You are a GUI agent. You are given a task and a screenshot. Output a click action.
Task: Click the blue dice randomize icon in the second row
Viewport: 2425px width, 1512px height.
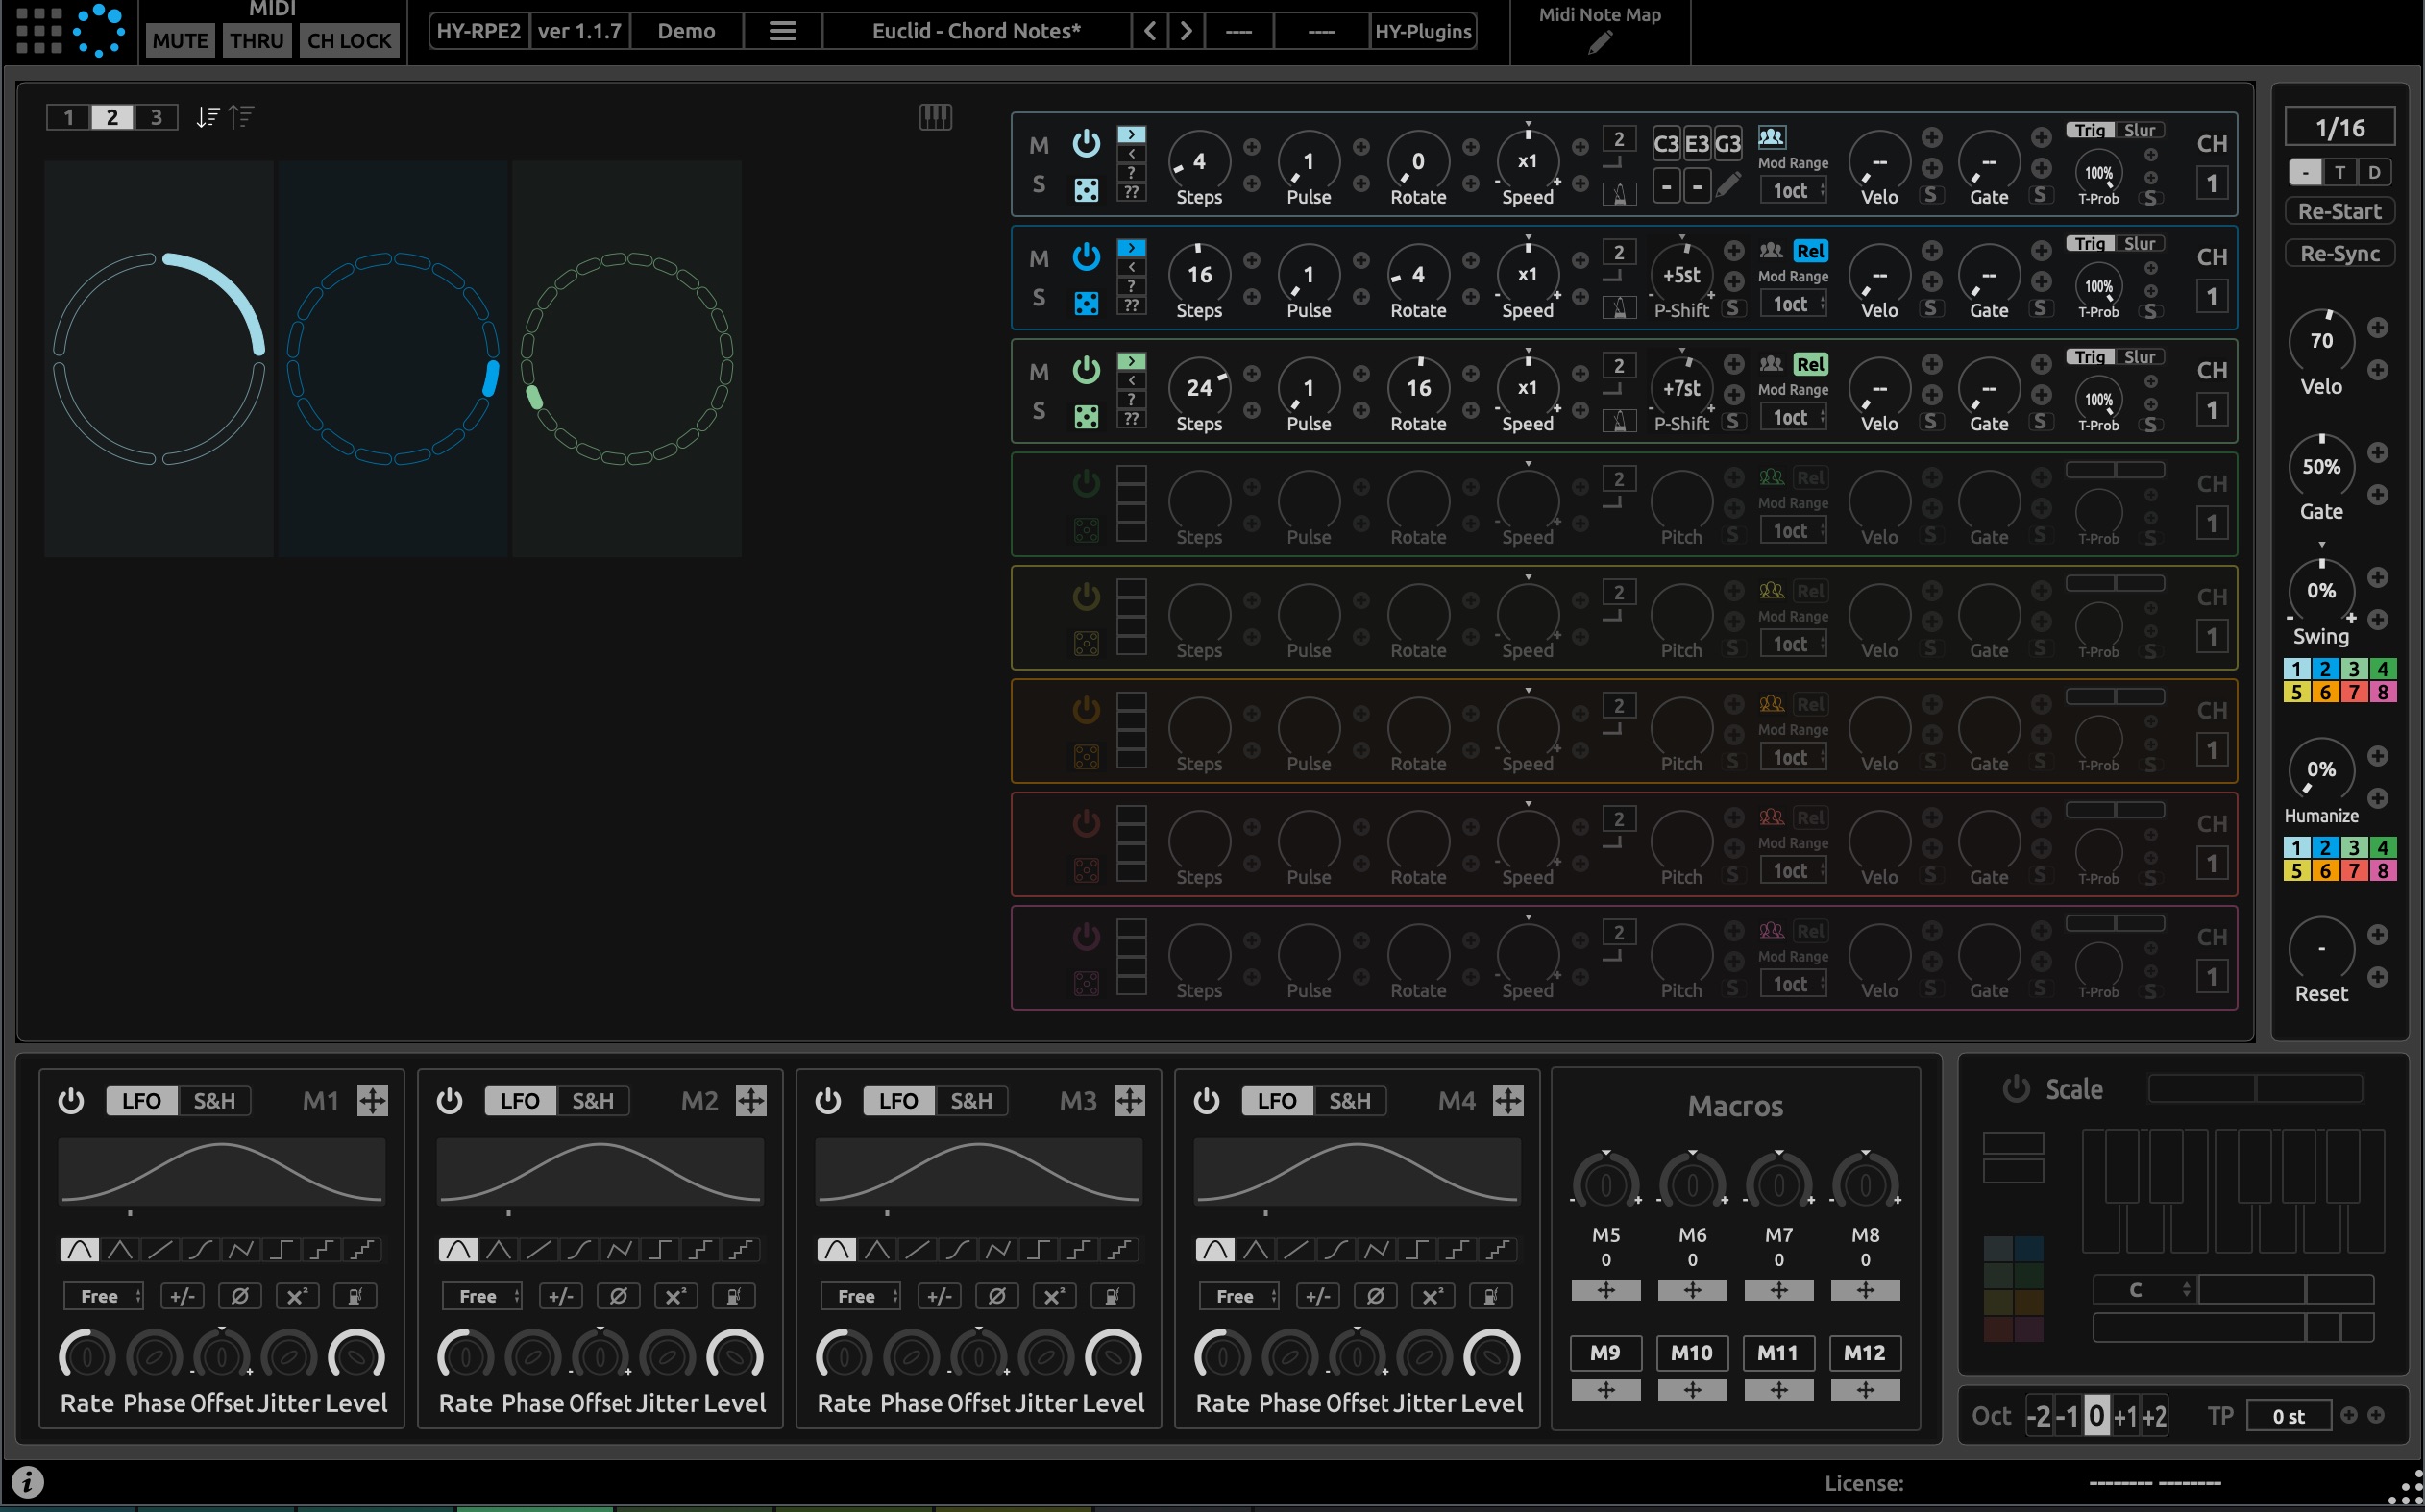tap(1086, 303)
